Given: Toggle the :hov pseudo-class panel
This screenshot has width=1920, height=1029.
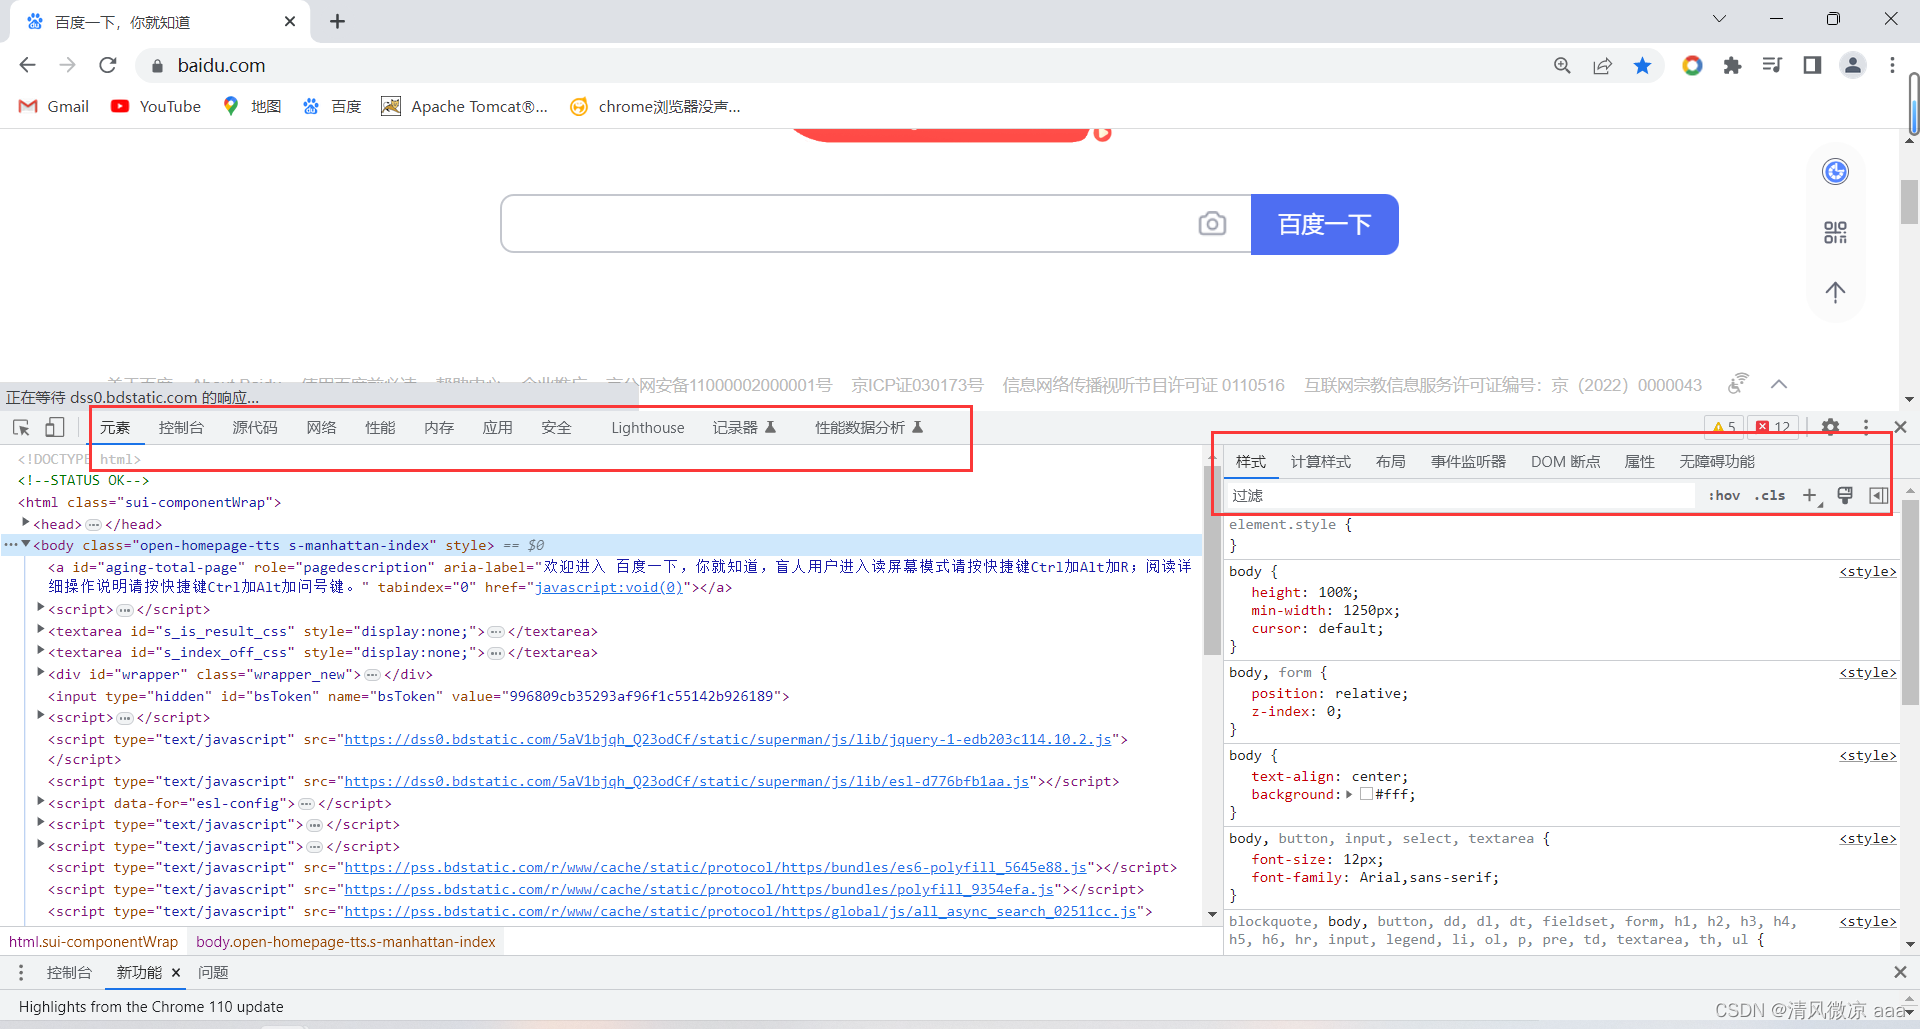Looking at the screenshot, I should click(1724, 495).
